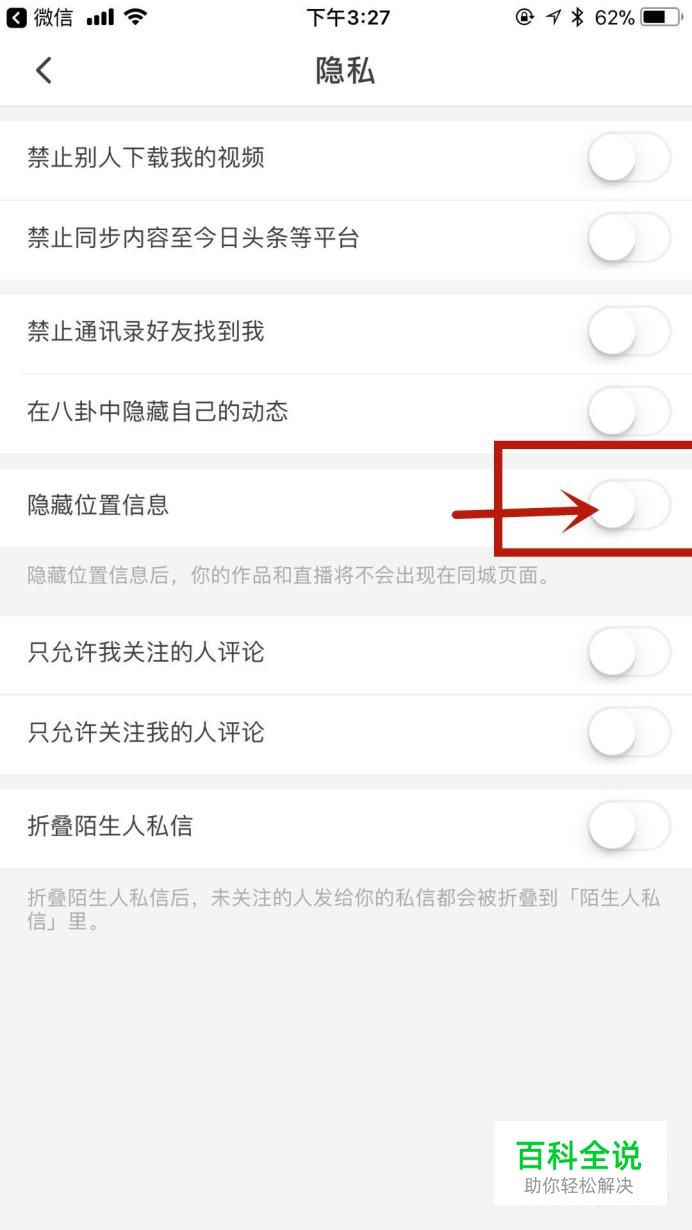Toggle 在八卦中隐藏自己的动态
This screenshot has height=1230, width=692.
tap(629, 411)
